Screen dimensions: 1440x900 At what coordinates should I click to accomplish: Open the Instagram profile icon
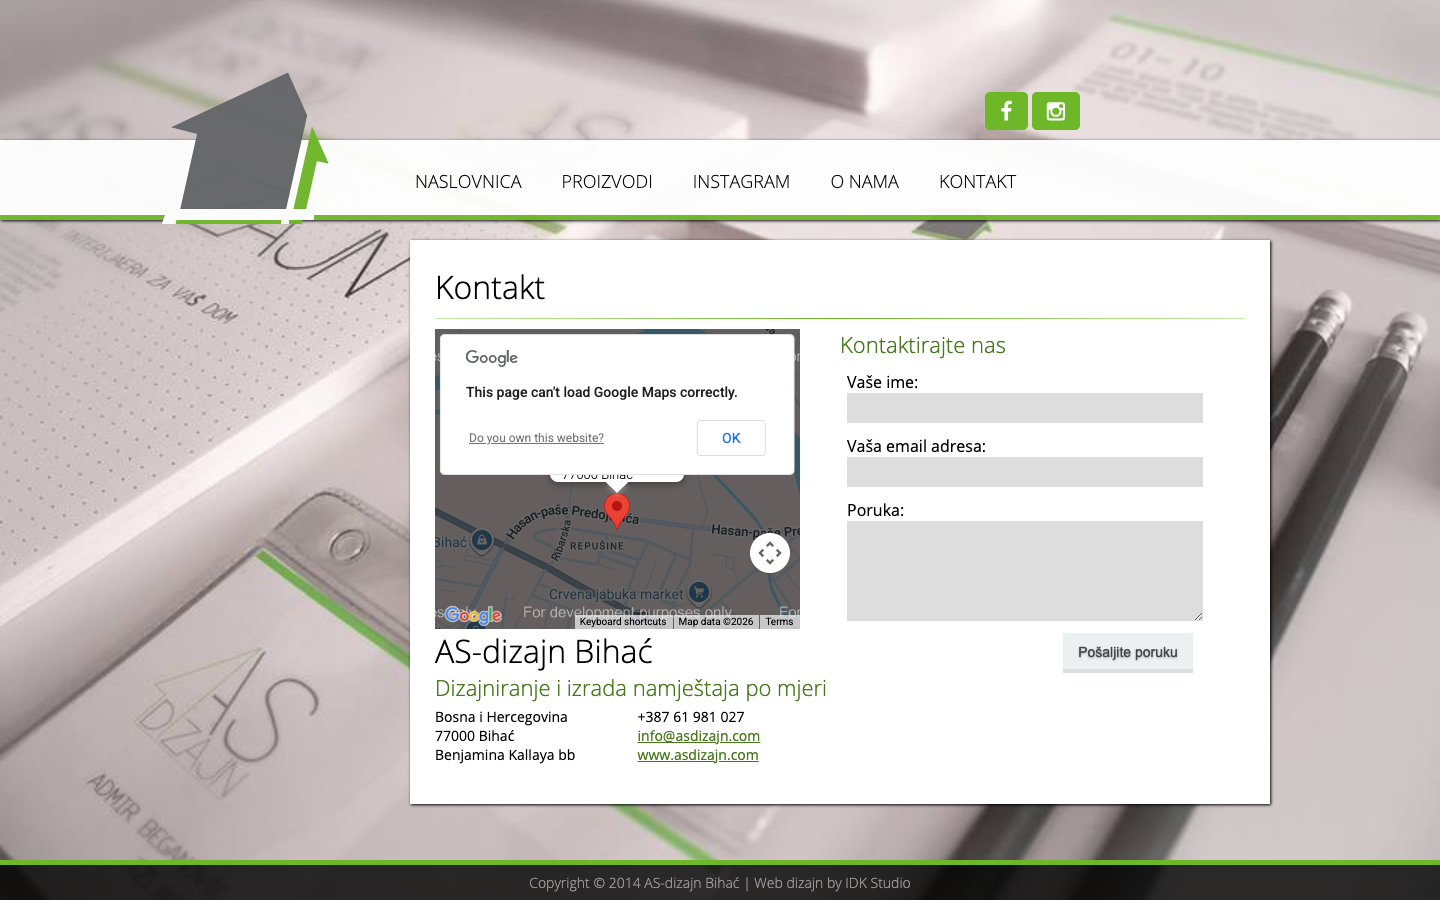coord(1056,111)
